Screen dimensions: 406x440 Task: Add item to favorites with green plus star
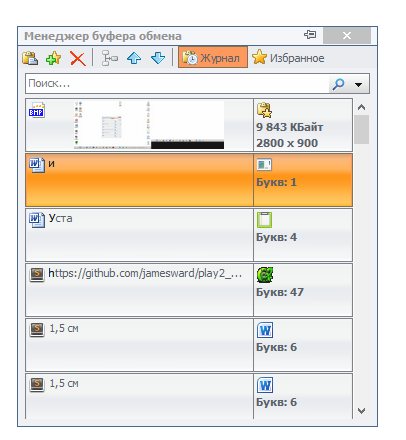[54, 58]
